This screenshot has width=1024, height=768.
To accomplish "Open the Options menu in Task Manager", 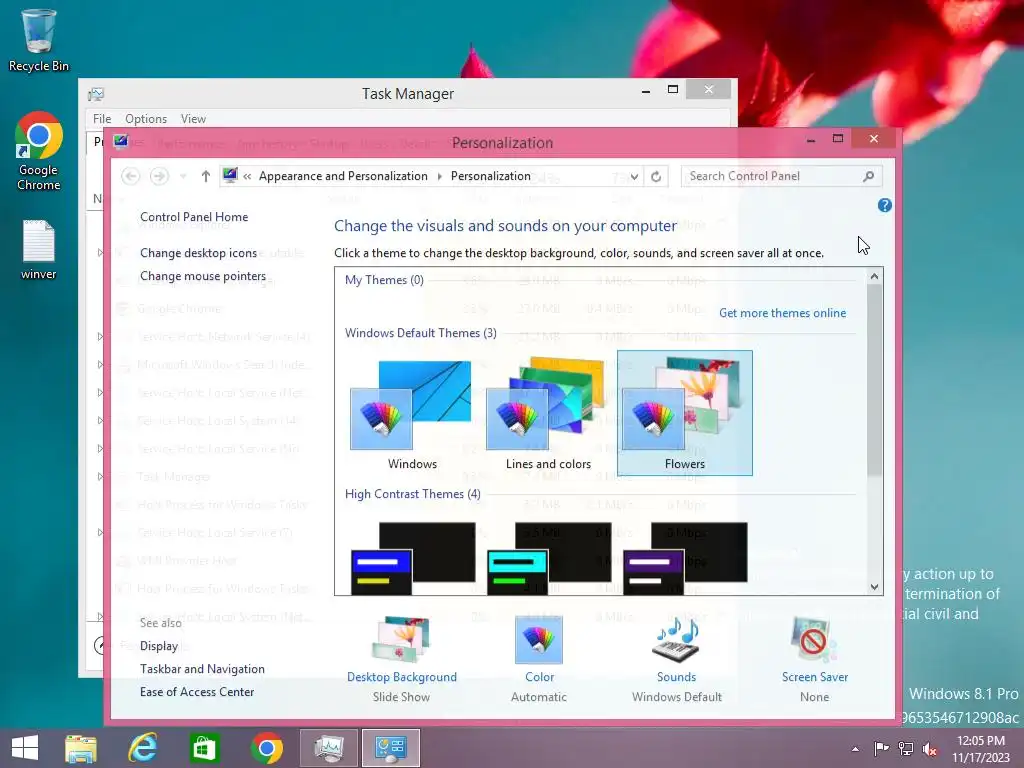I will (x=146, y=119).
